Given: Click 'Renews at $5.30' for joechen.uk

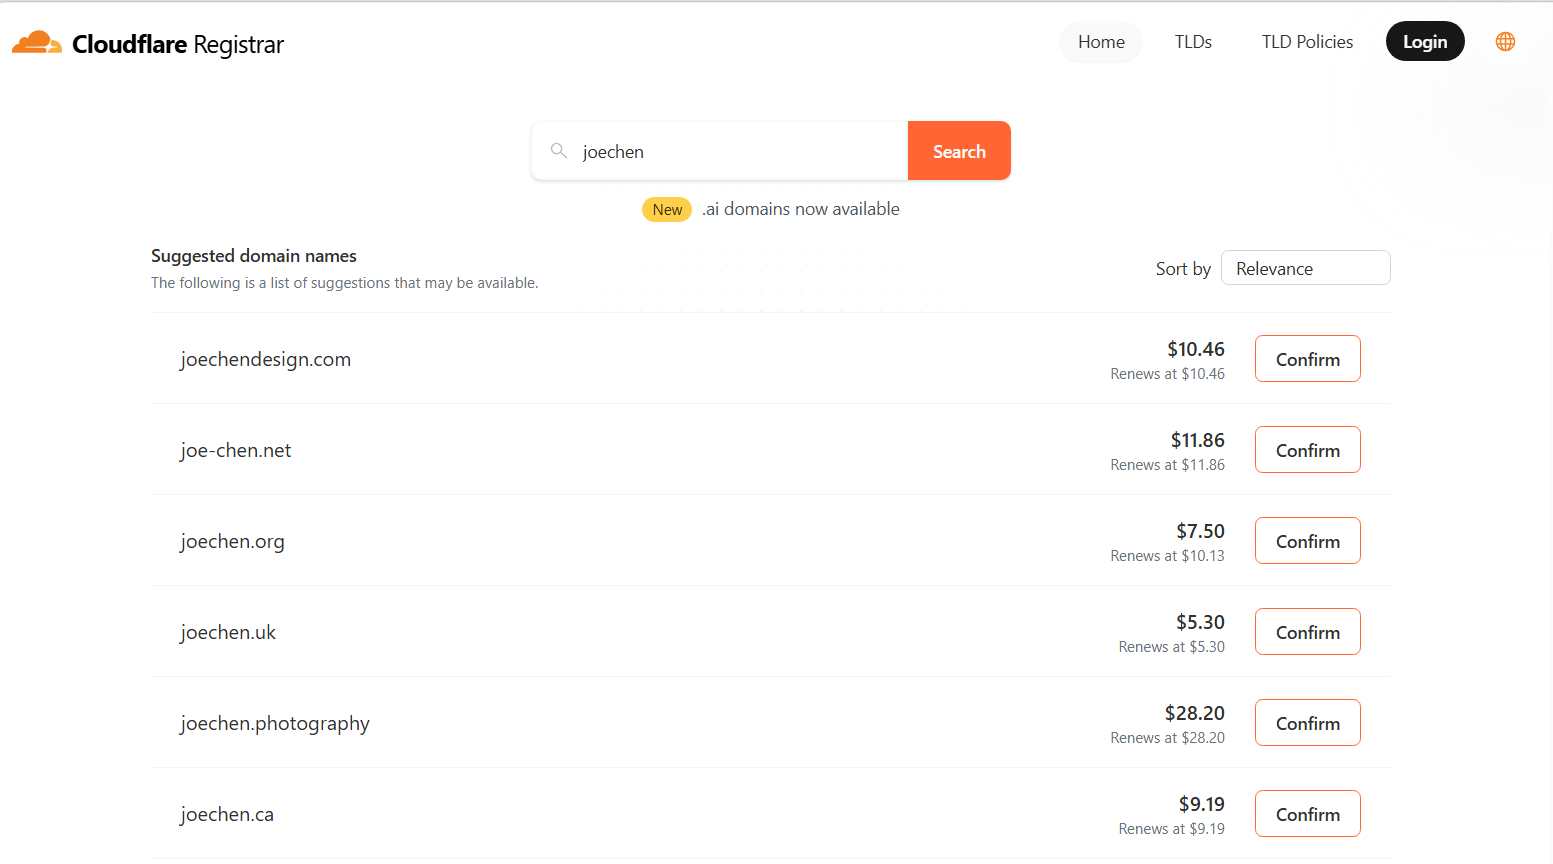Looking at the screenshot, I should (1171, 647).
